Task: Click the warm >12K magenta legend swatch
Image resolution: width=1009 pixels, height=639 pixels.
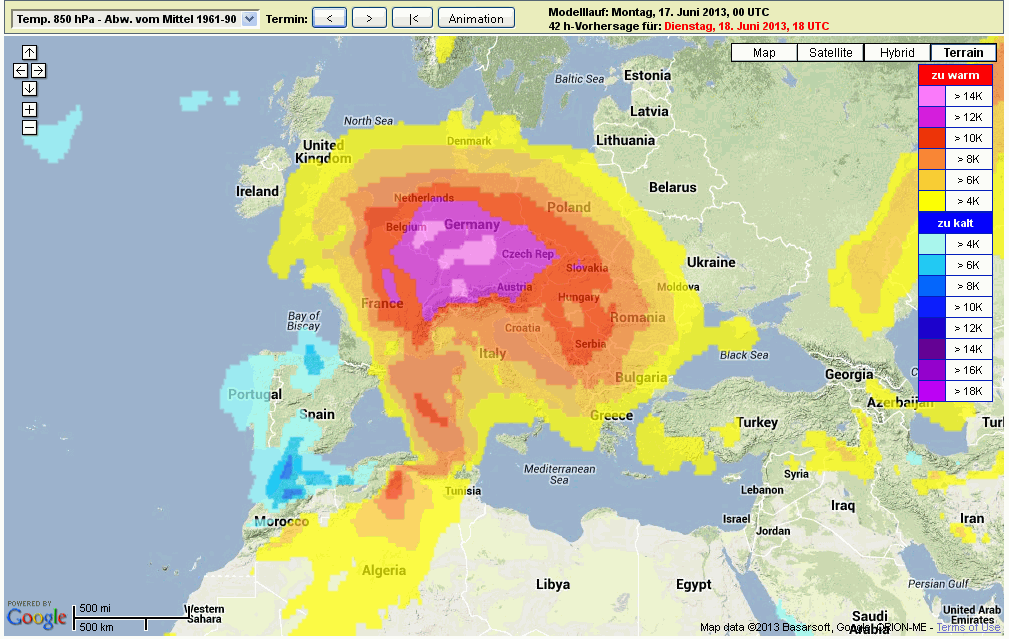Action: tap(932, 117)
